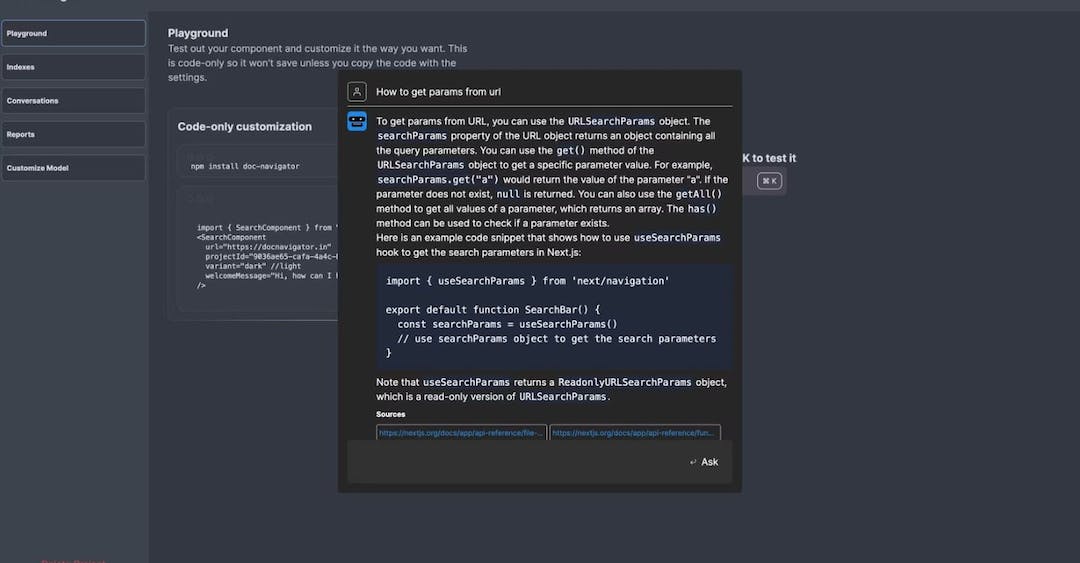
Task: Open Conversations in the sidebar
Action: click(x=73, y=101)
